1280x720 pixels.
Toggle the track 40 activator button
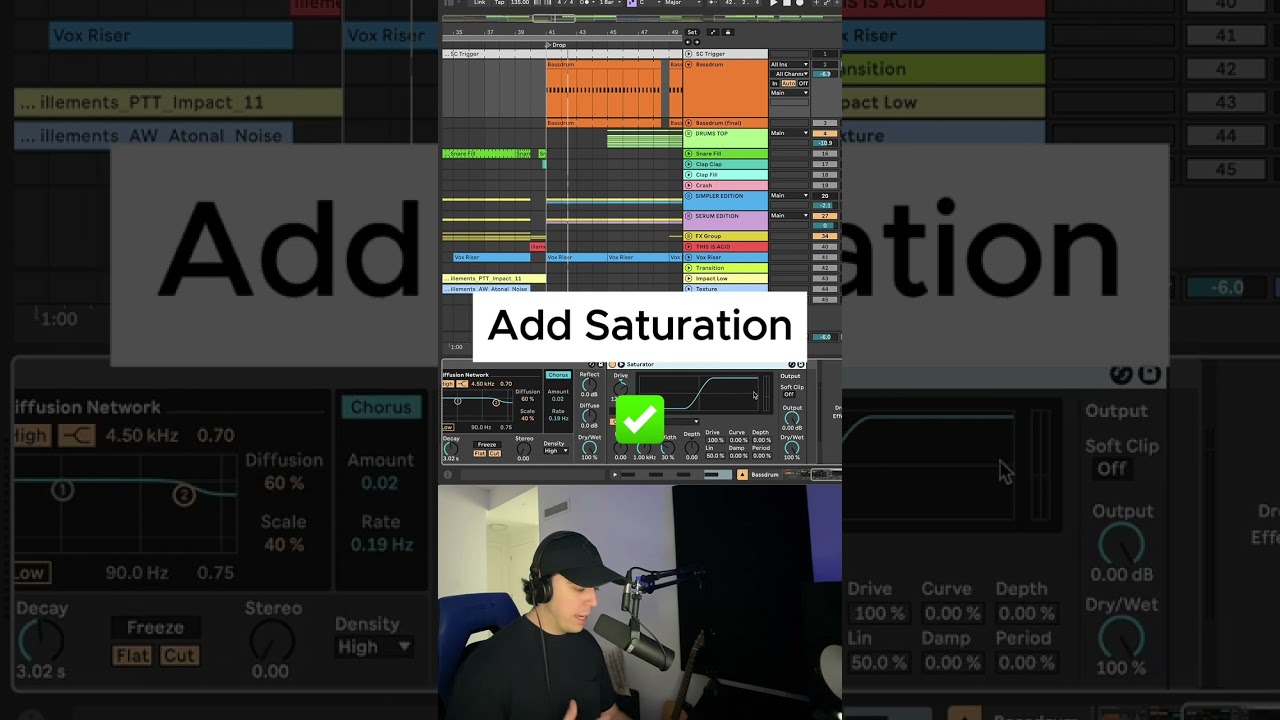825,247
